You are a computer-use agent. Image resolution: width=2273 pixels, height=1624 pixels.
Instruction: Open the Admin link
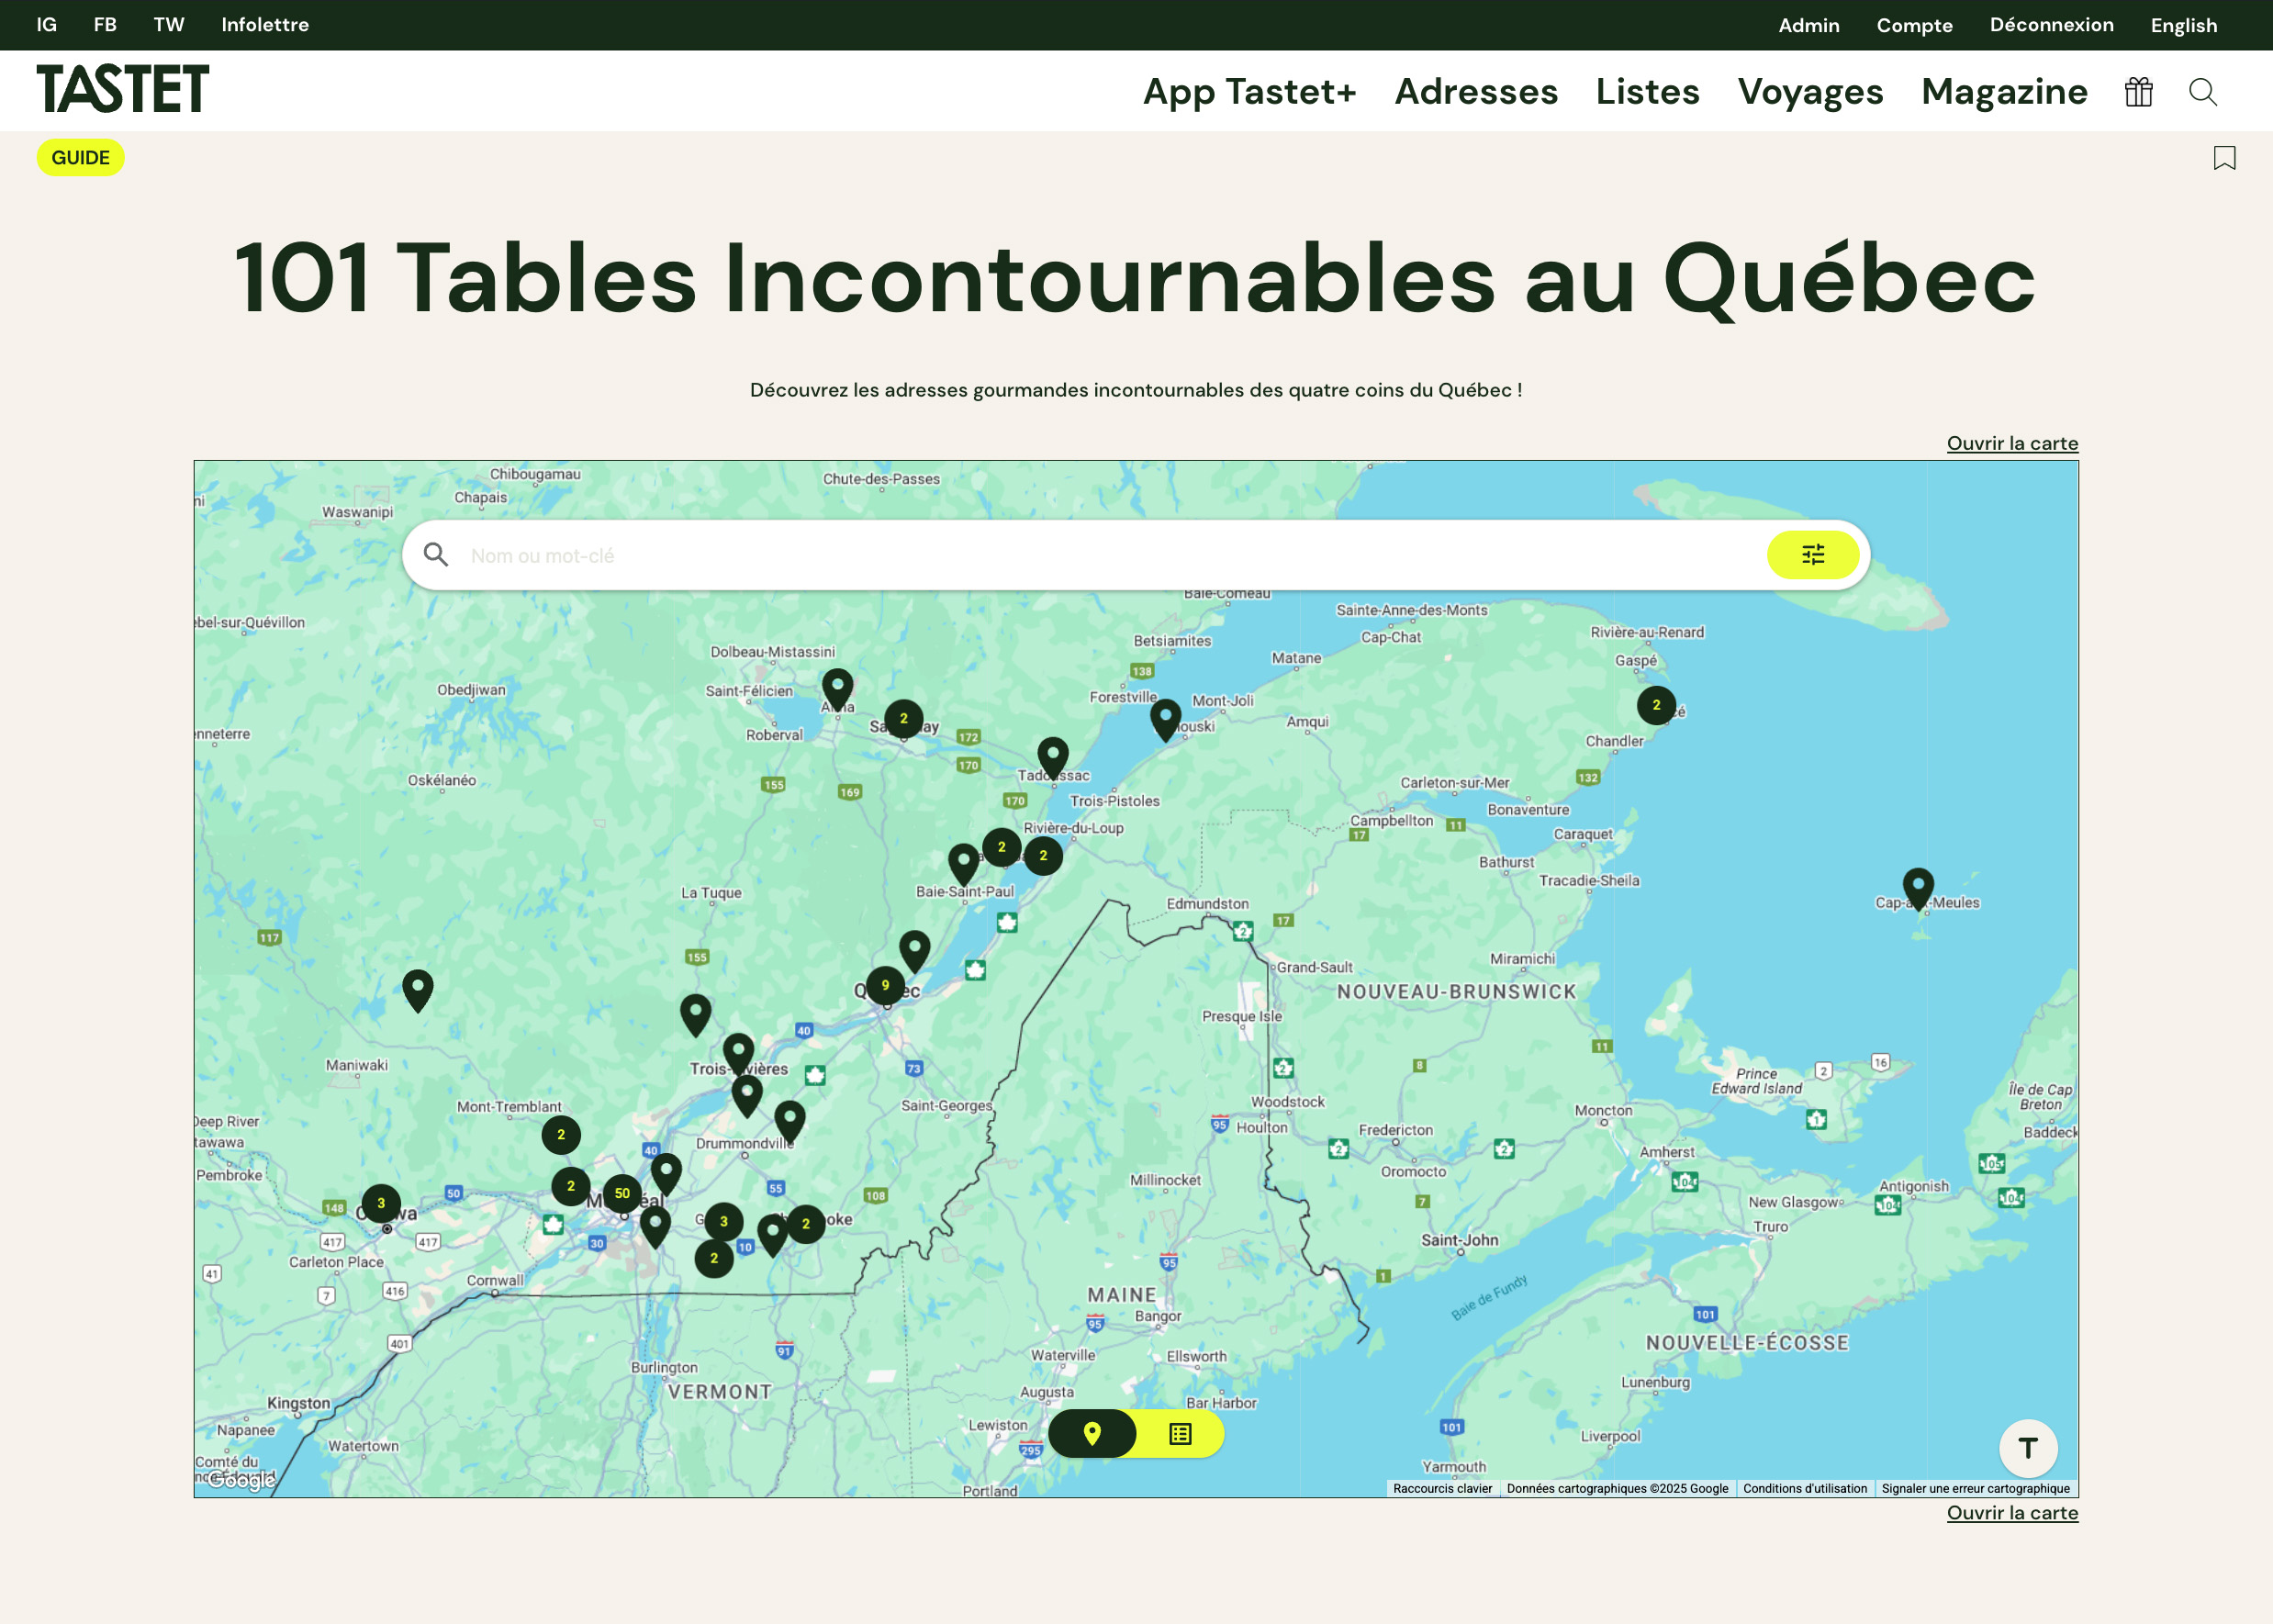[1808, 26]
